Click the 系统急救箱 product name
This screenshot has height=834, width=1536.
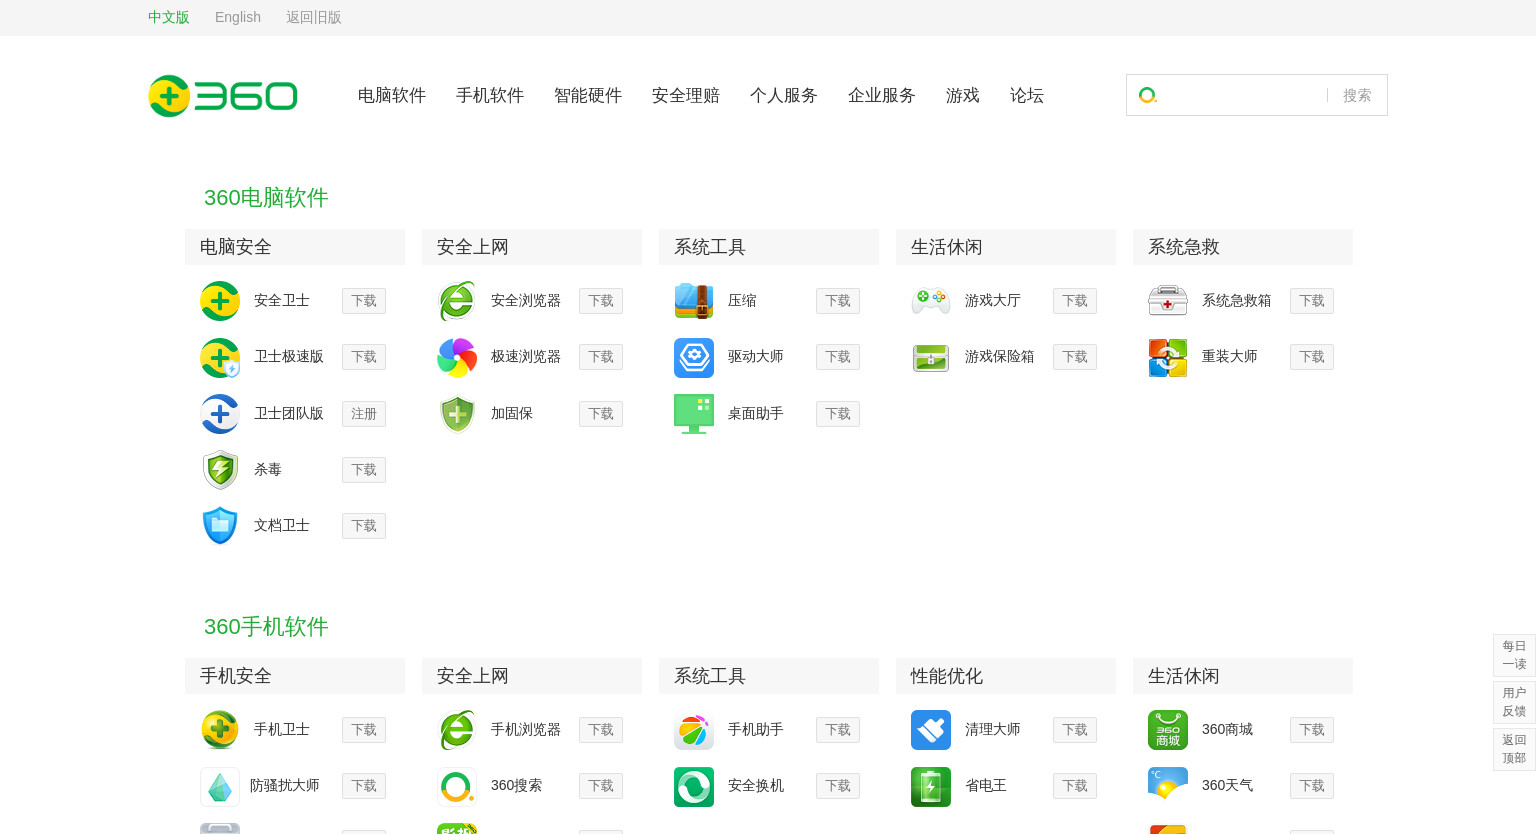tap(1237, 300)
